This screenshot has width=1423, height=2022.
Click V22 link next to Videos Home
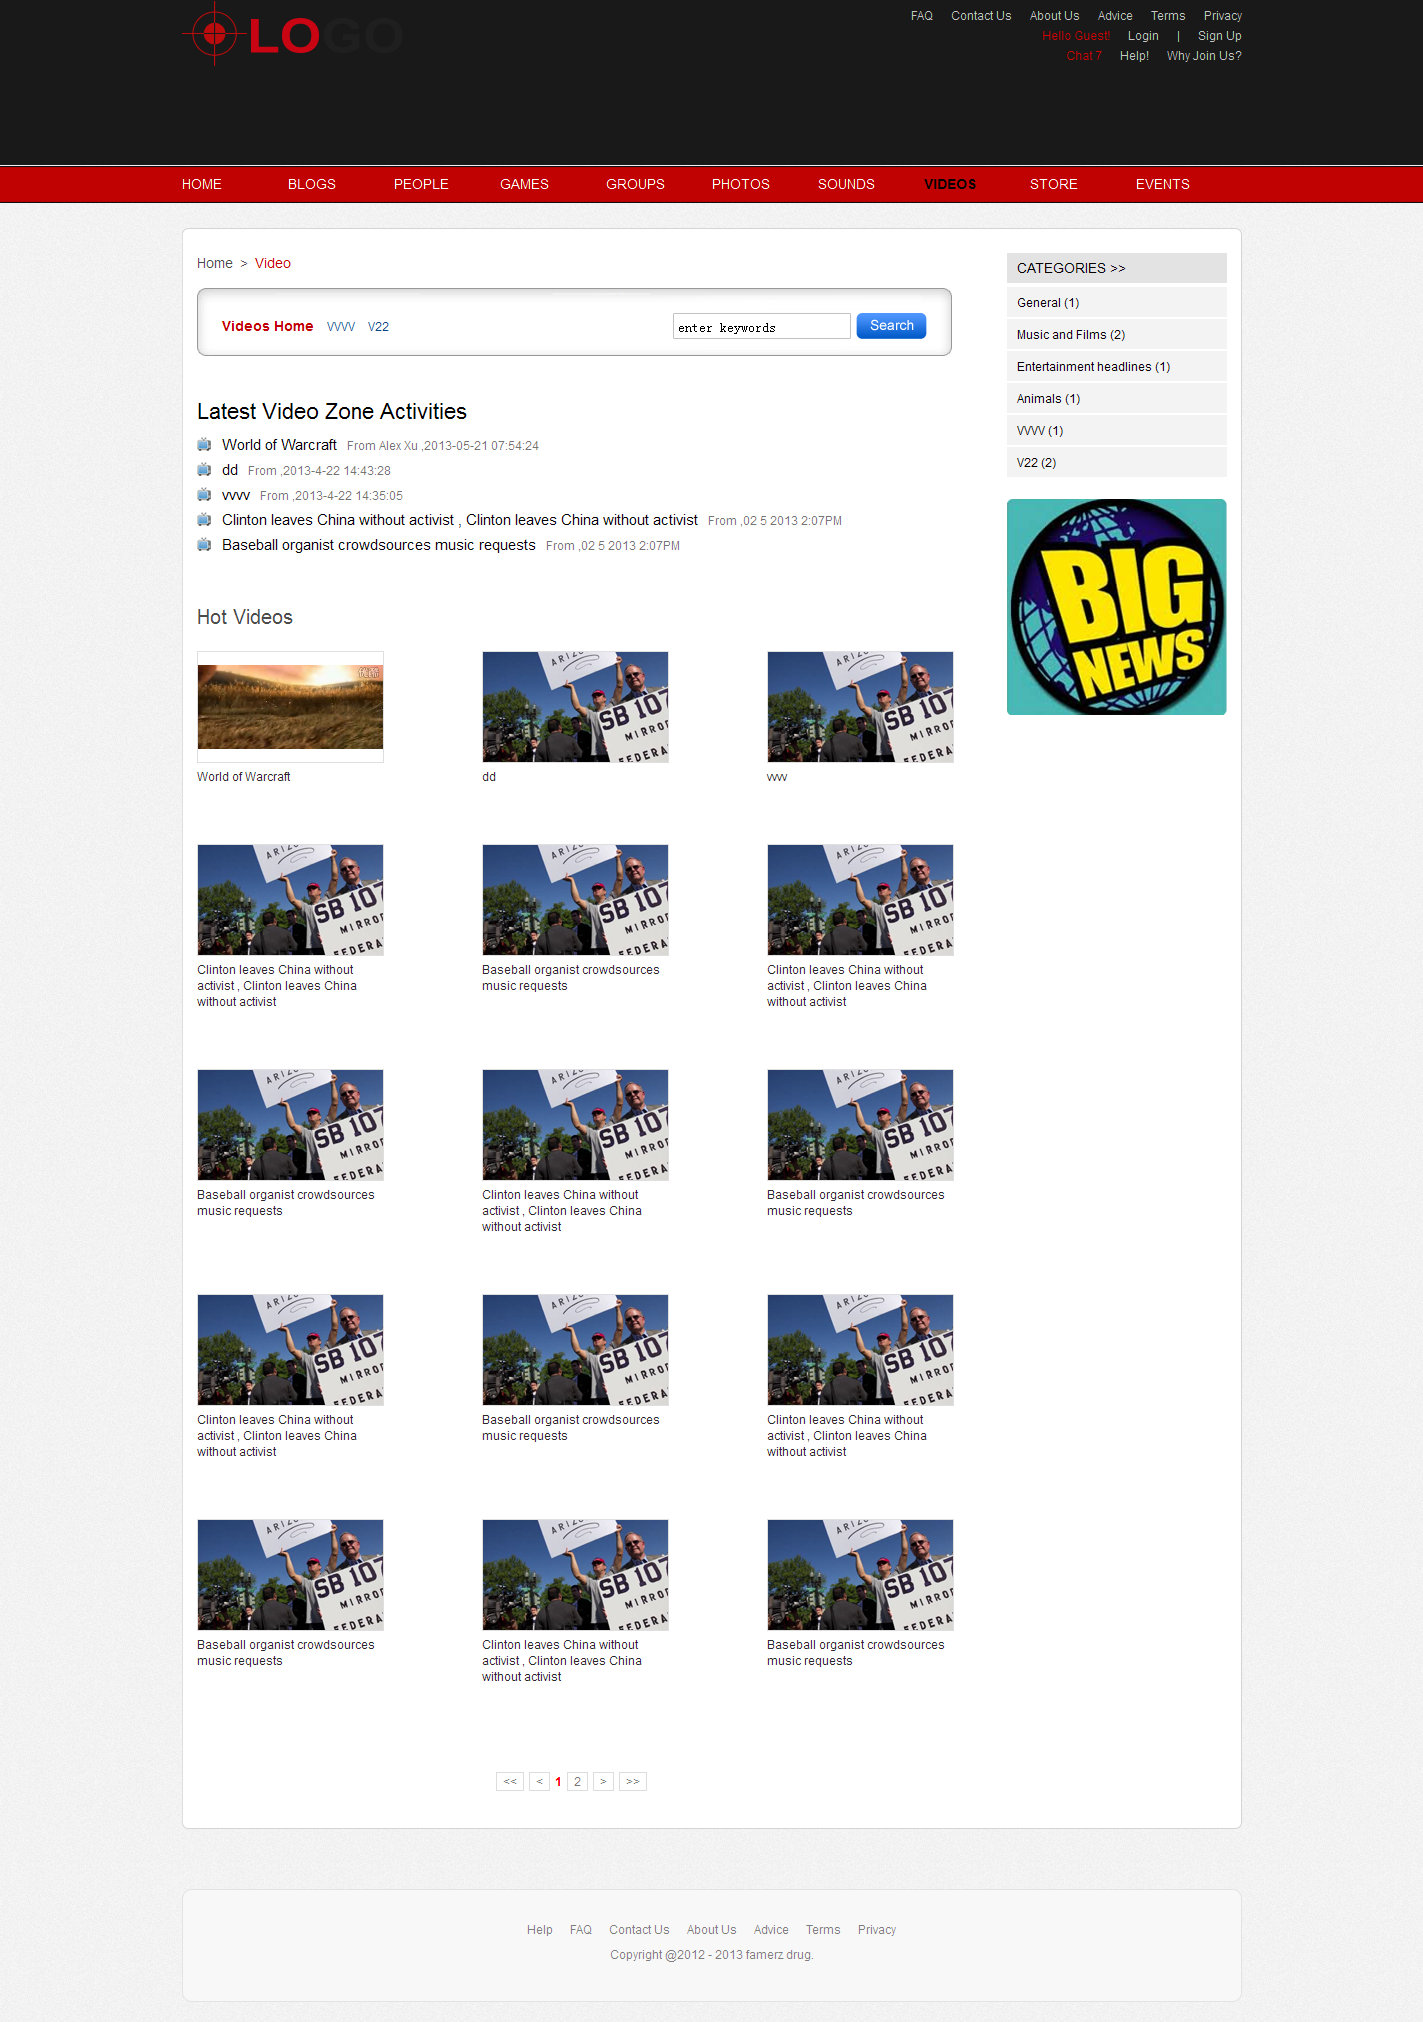[x=378, y=327]
